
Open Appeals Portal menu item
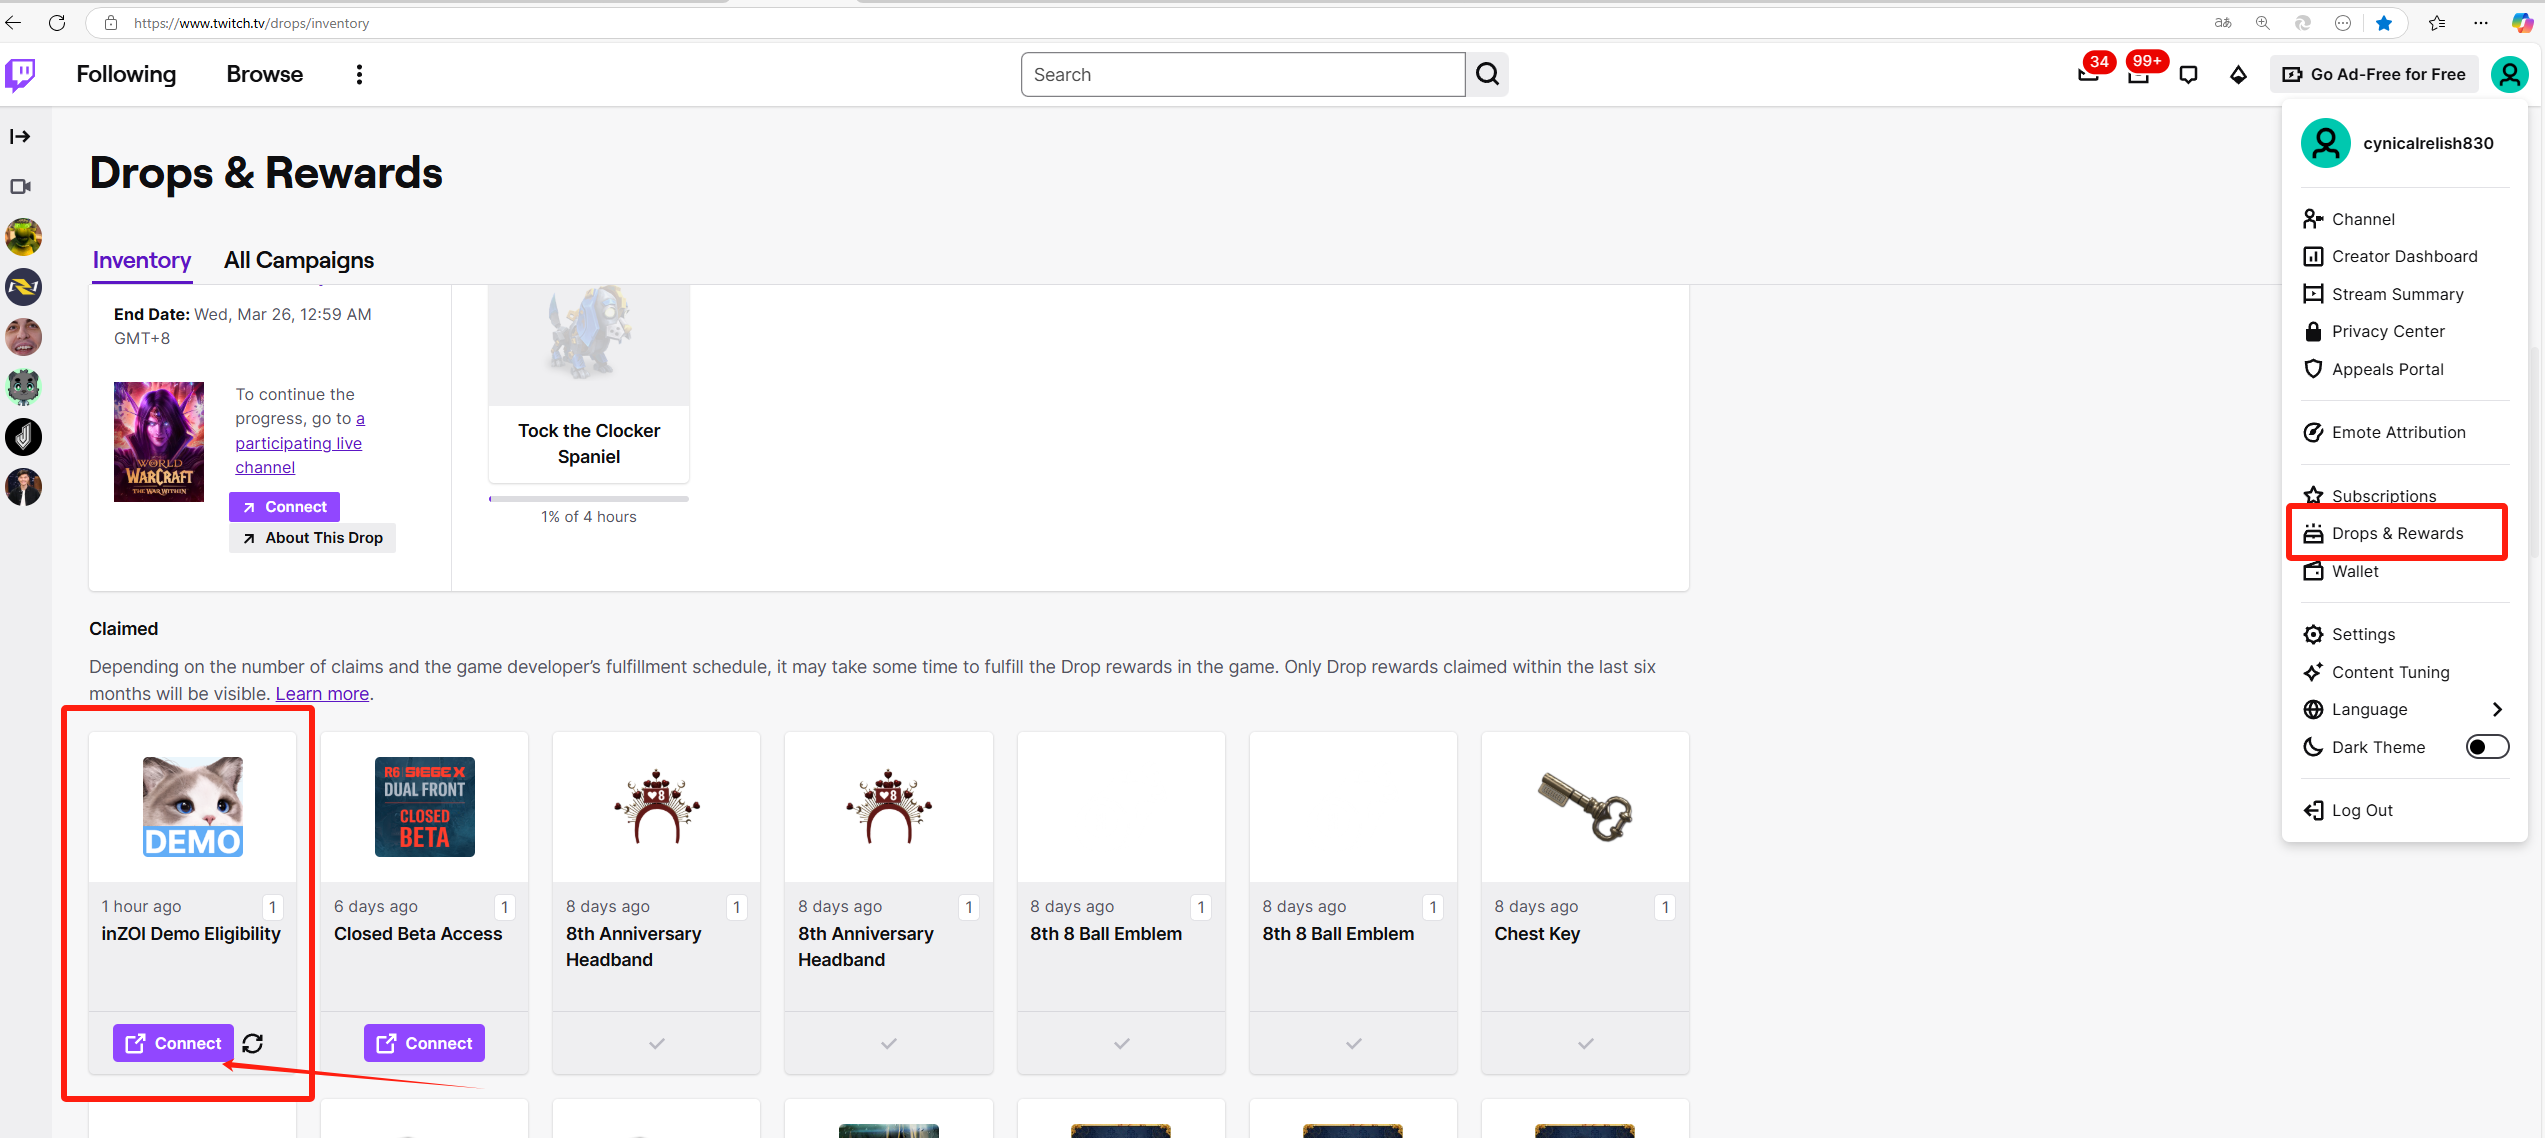(2404, 369)
